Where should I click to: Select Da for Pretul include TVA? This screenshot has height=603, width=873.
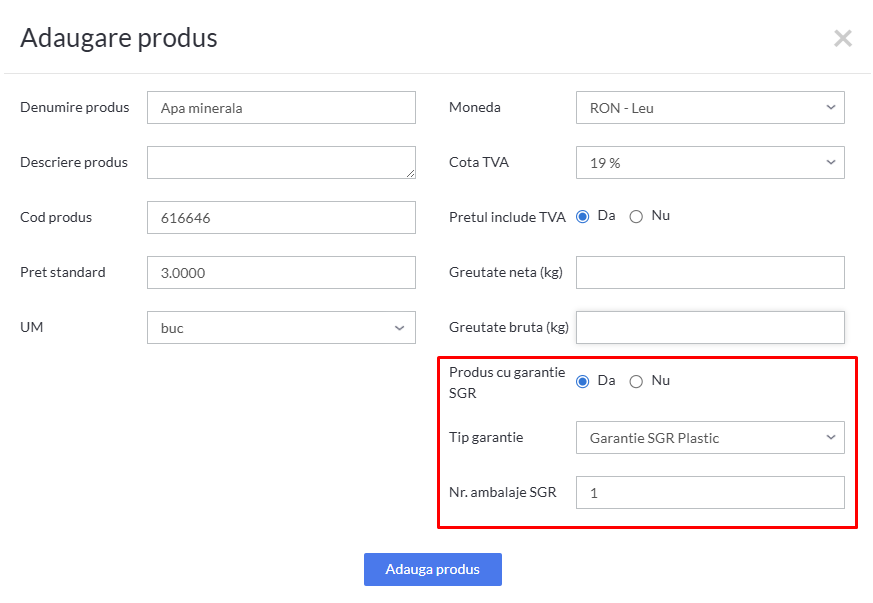[x=583, y=217]
